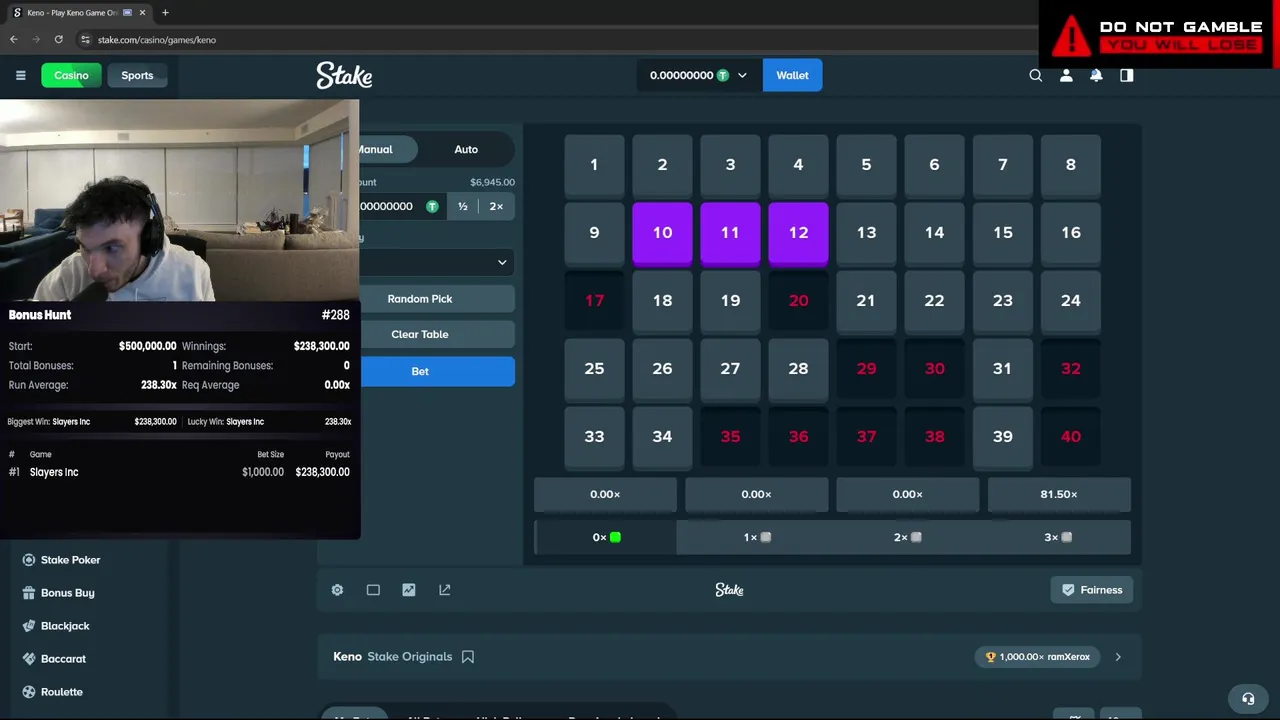This screenshot has width=1280, height=720.
Task: Open the pop-out game icon
Action: pyautogui.click(x=445, y=590)
